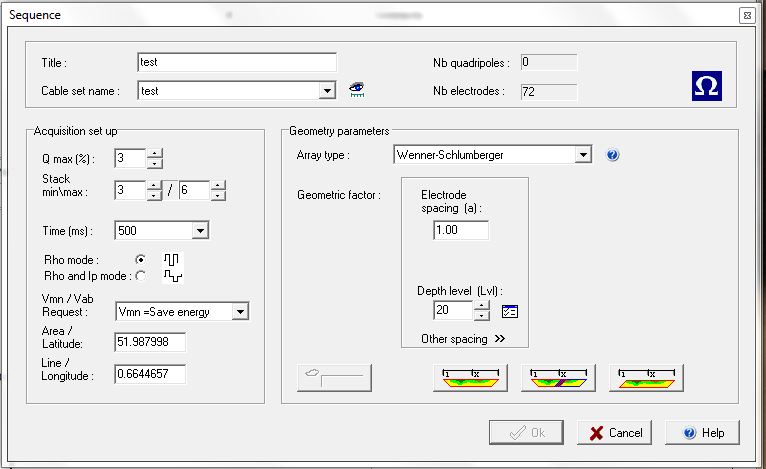Viewport: 766px width, 469px height.
Task: Click the Help button
Action: pyautogui.click(x=702, y=432)
